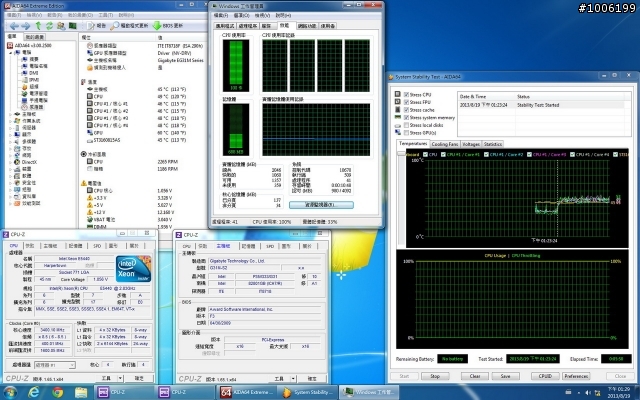The image size is (640, 400).
Task: Open the SPD tab in left CPU-Z window
Action: 97,246
